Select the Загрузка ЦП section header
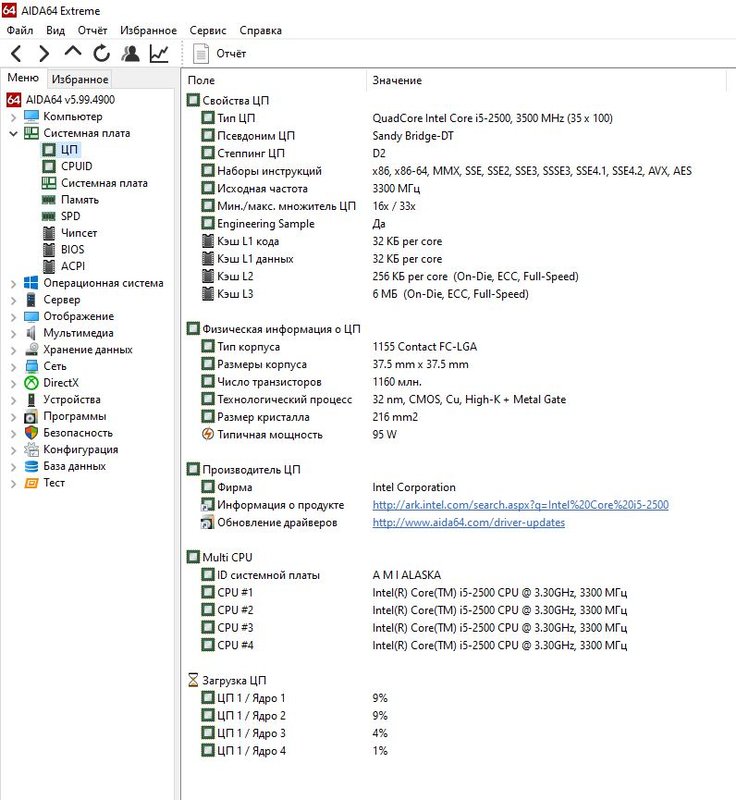The height and width of the screenshot is (800, 736). 227,680
